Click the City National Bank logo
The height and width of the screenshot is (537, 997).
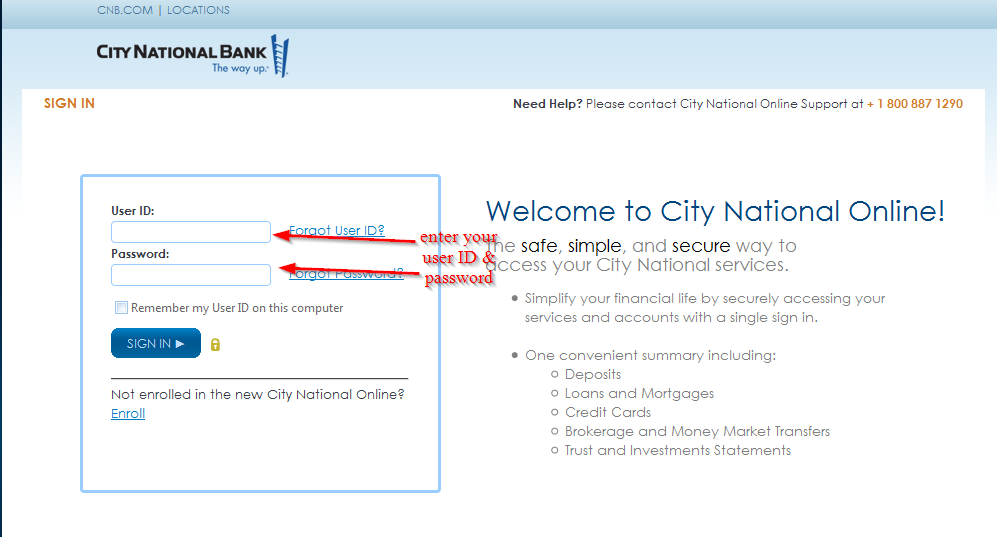pyautogui.click(x=193, y=56)
